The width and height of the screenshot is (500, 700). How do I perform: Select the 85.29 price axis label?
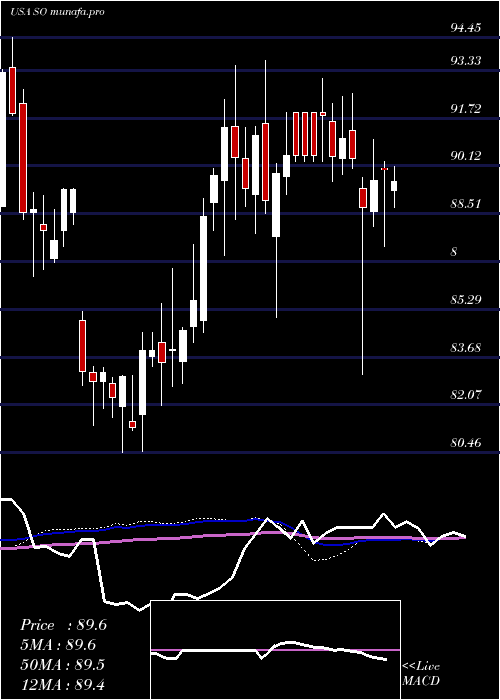pos(466,300)
